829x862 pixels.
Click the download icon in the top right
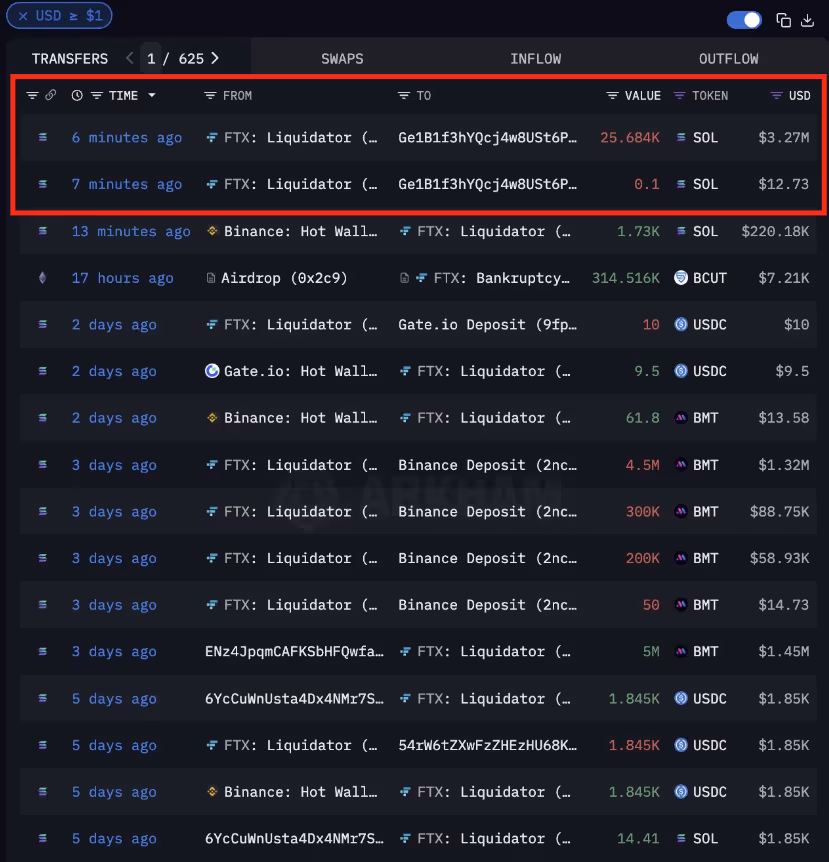pos(808,20)
